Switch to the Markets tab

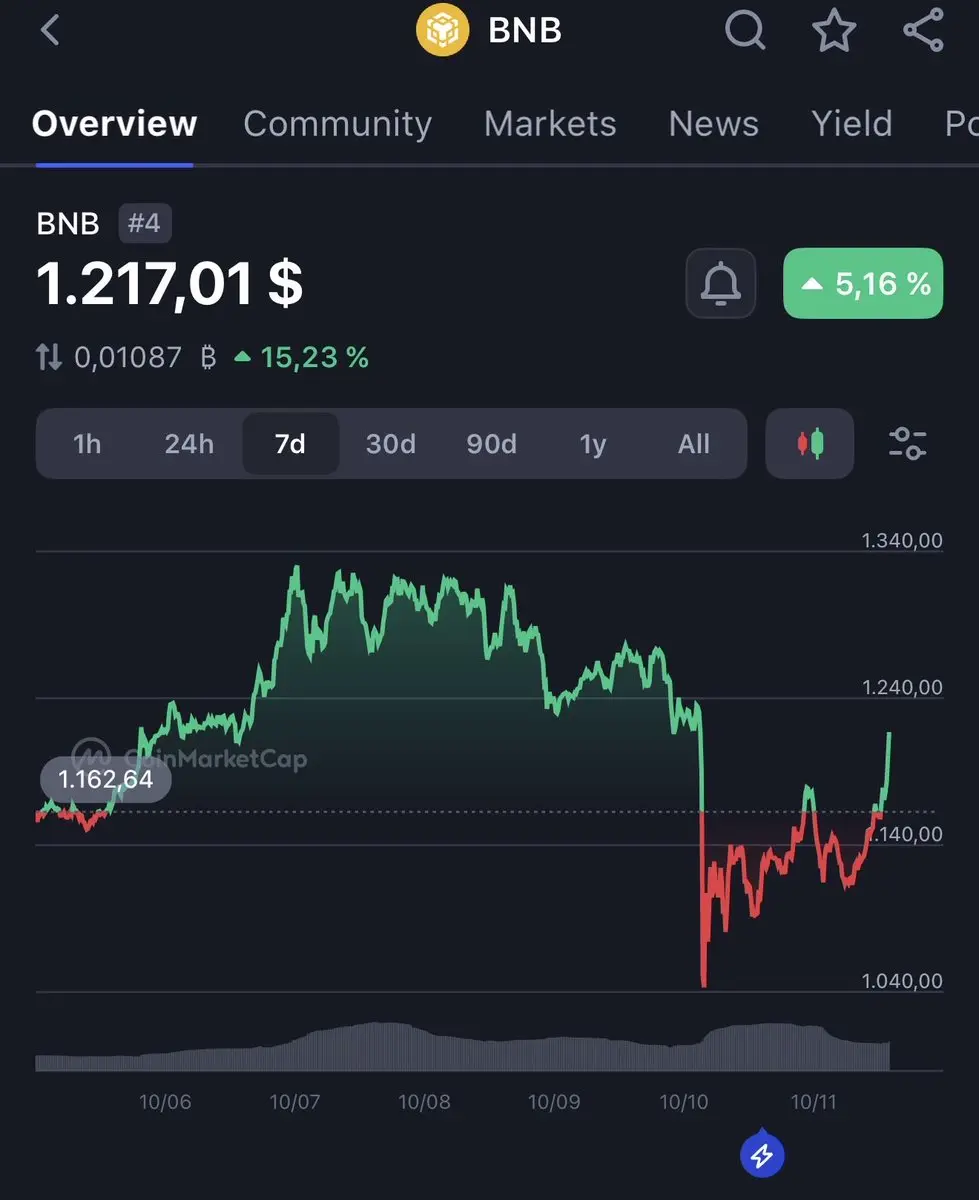click(x=550, y=124)
